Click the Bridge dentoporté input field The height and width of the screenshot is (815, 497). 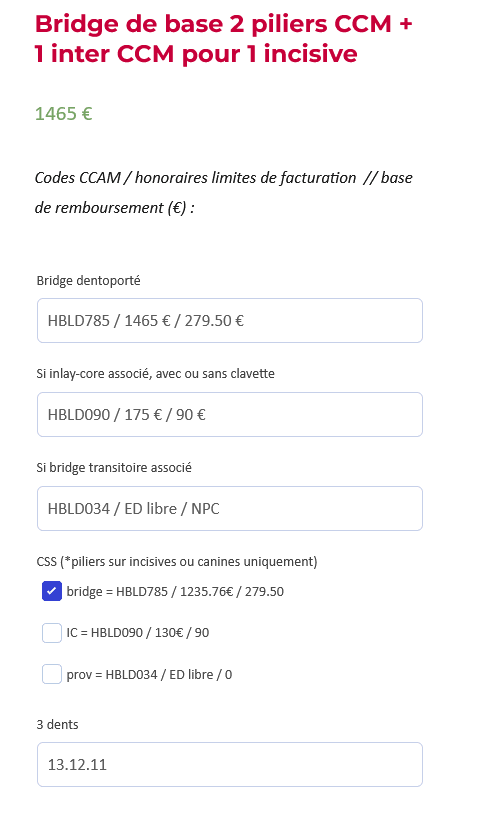coord(230,321)
